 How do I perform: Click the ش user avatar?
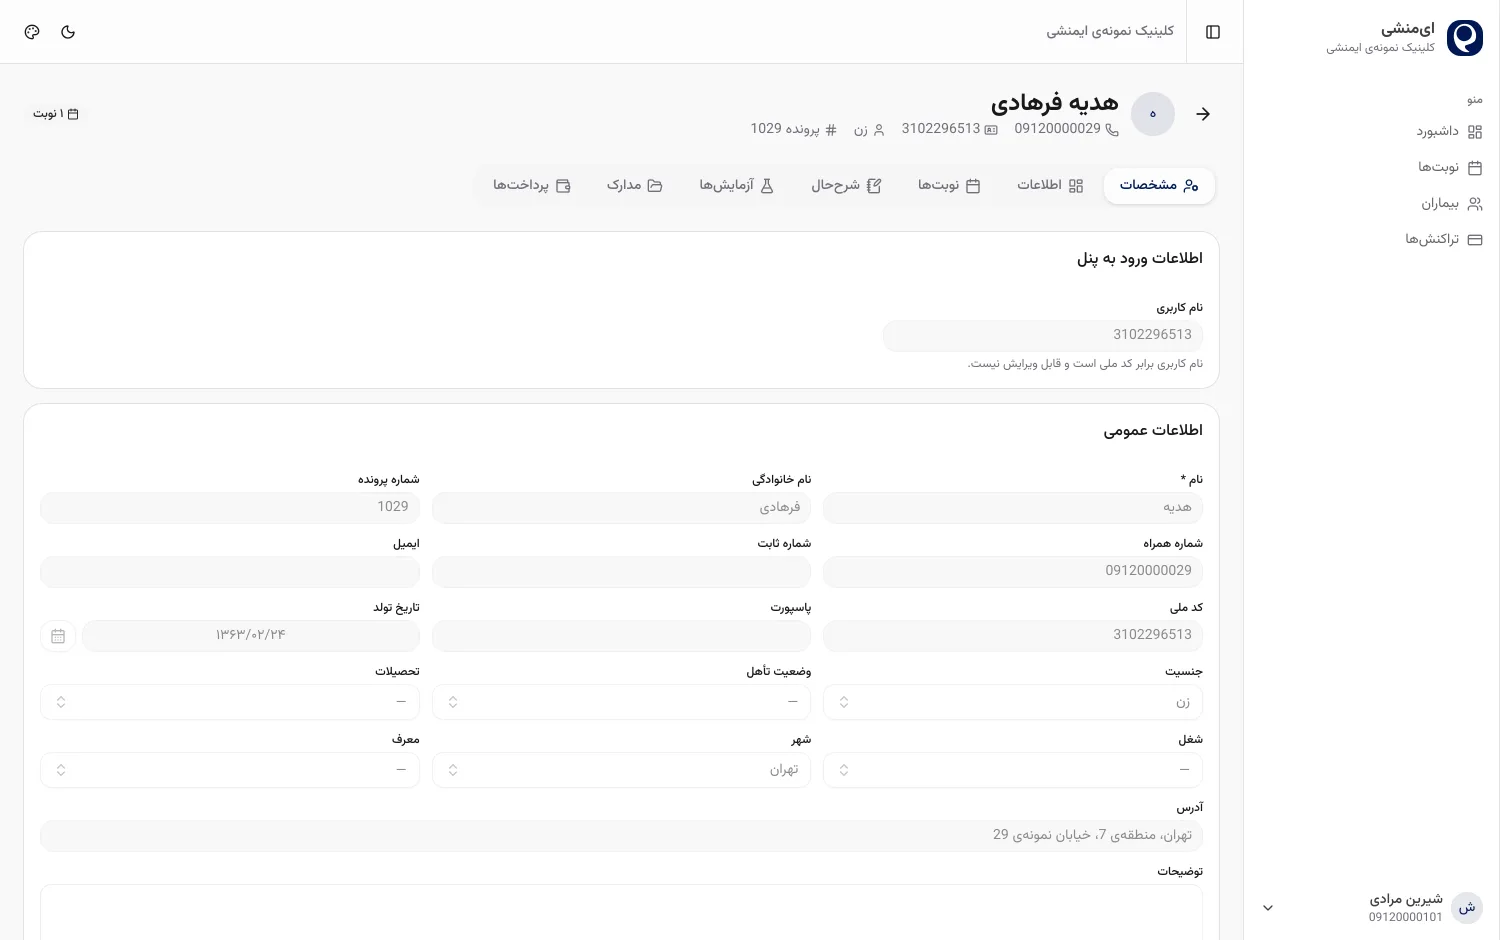point(1467,908)
